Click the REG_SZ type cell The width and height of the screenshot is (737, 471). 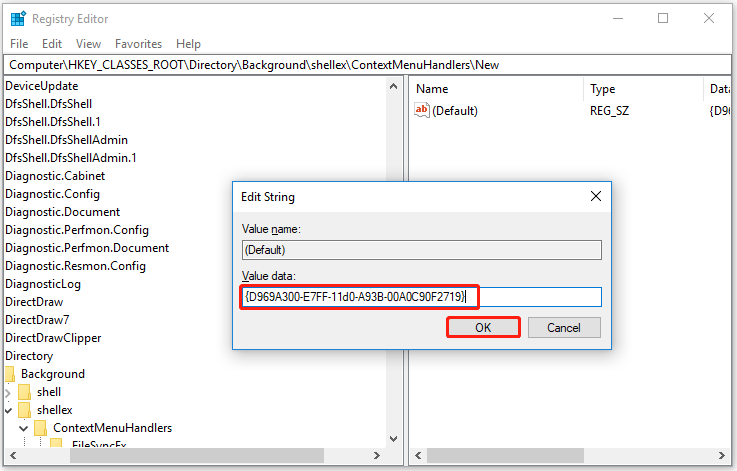[x=610, y=111]
